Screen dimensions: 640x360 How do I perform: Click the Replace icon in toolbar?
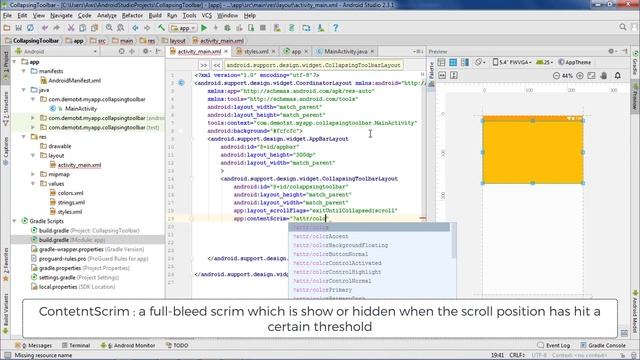tap(121, 28)
